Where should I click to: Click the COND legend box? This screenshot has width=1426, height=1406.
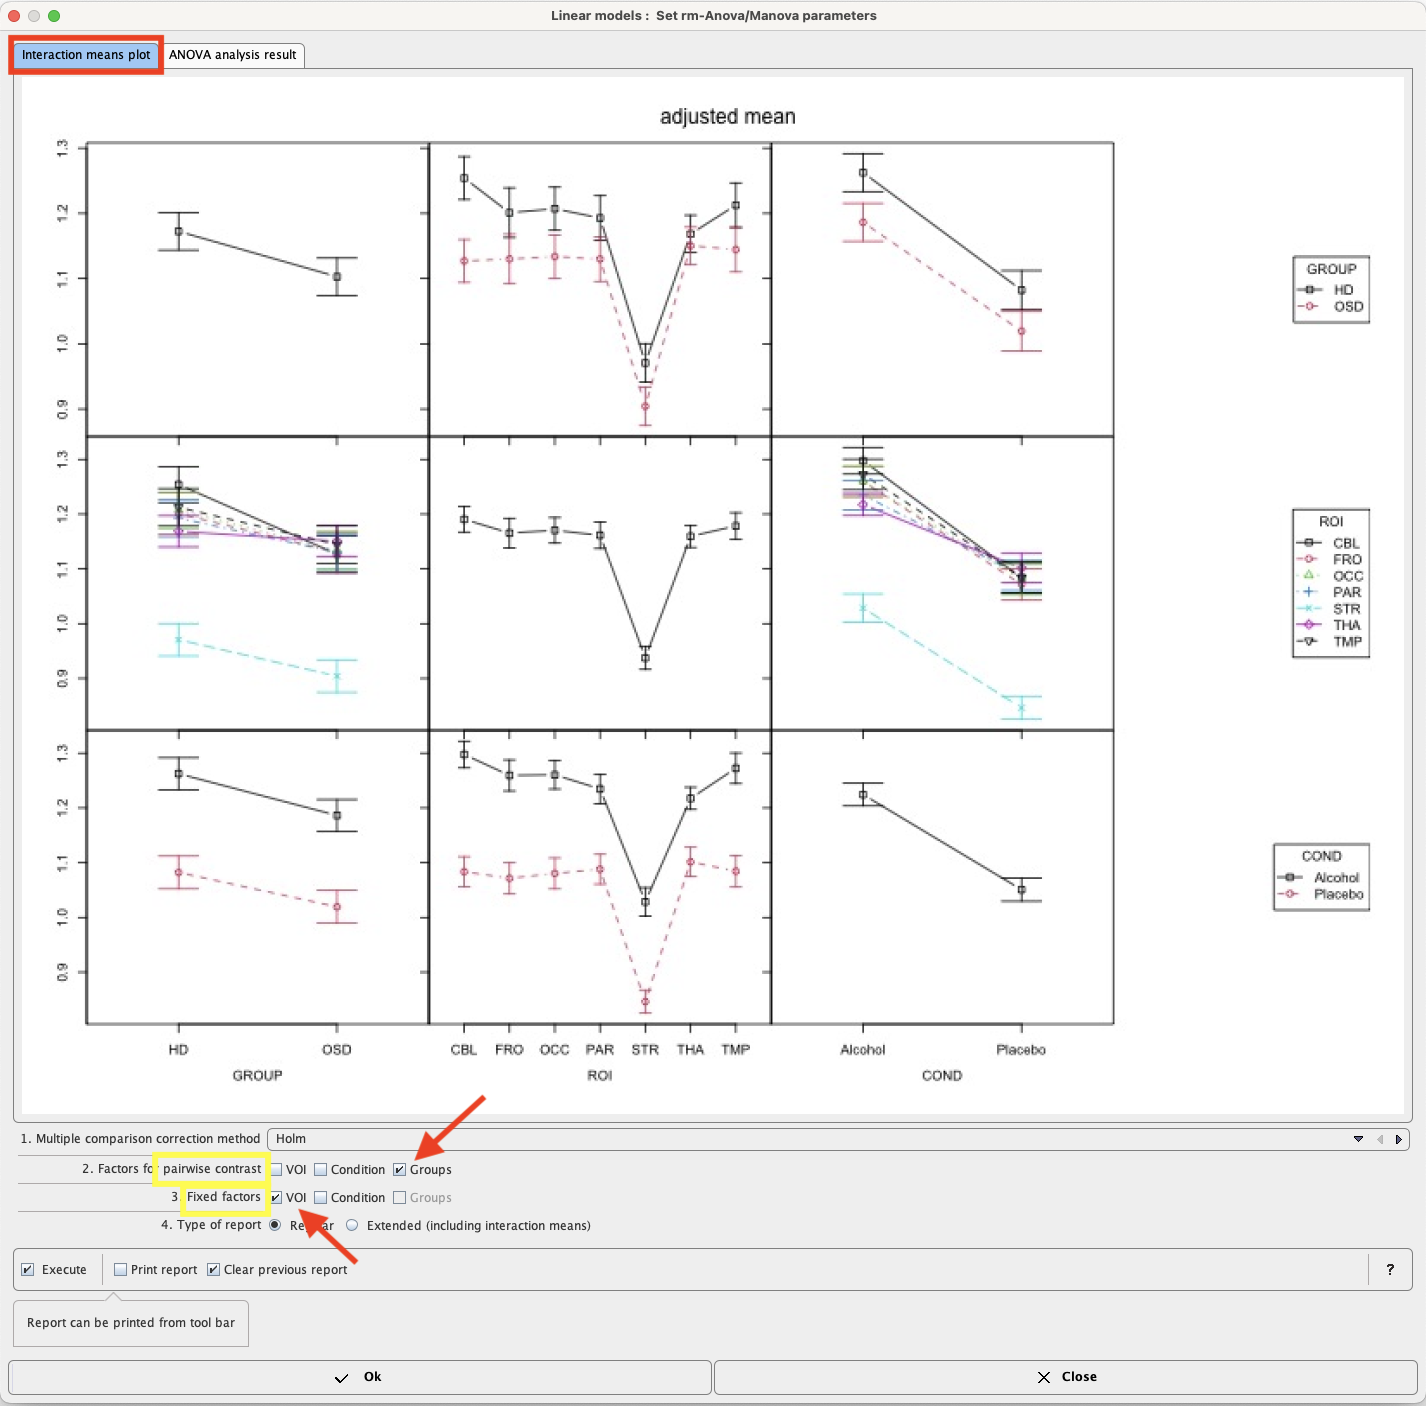point(1321,877)
